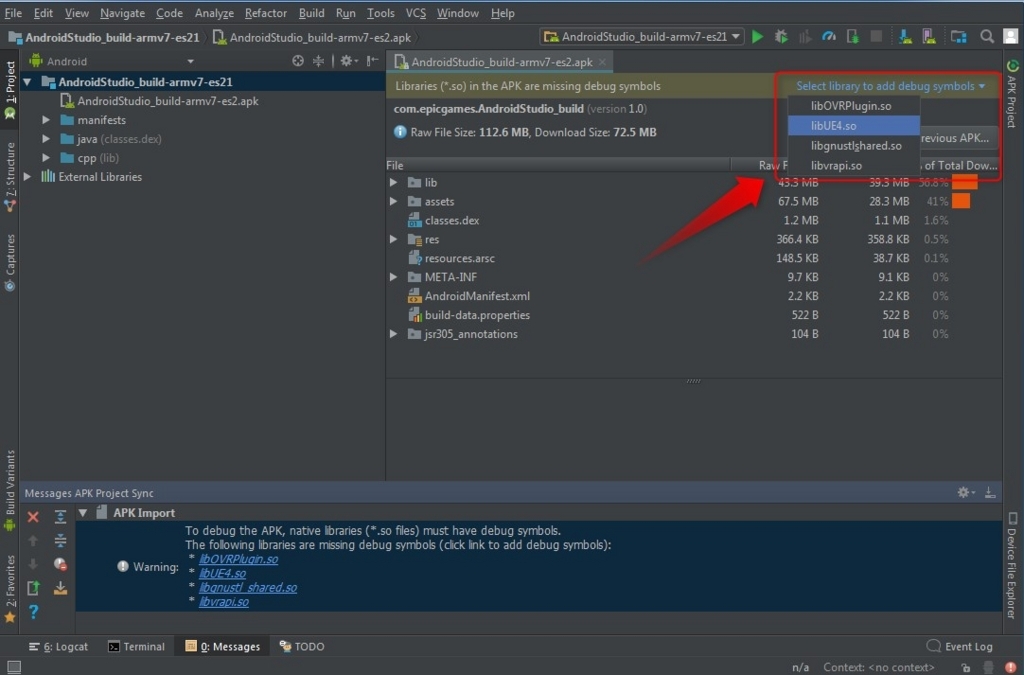The width and height of the screenshot is (1024, 675).
Task: Click the libUE4.so link in warning message
Action: pos(222,573)
